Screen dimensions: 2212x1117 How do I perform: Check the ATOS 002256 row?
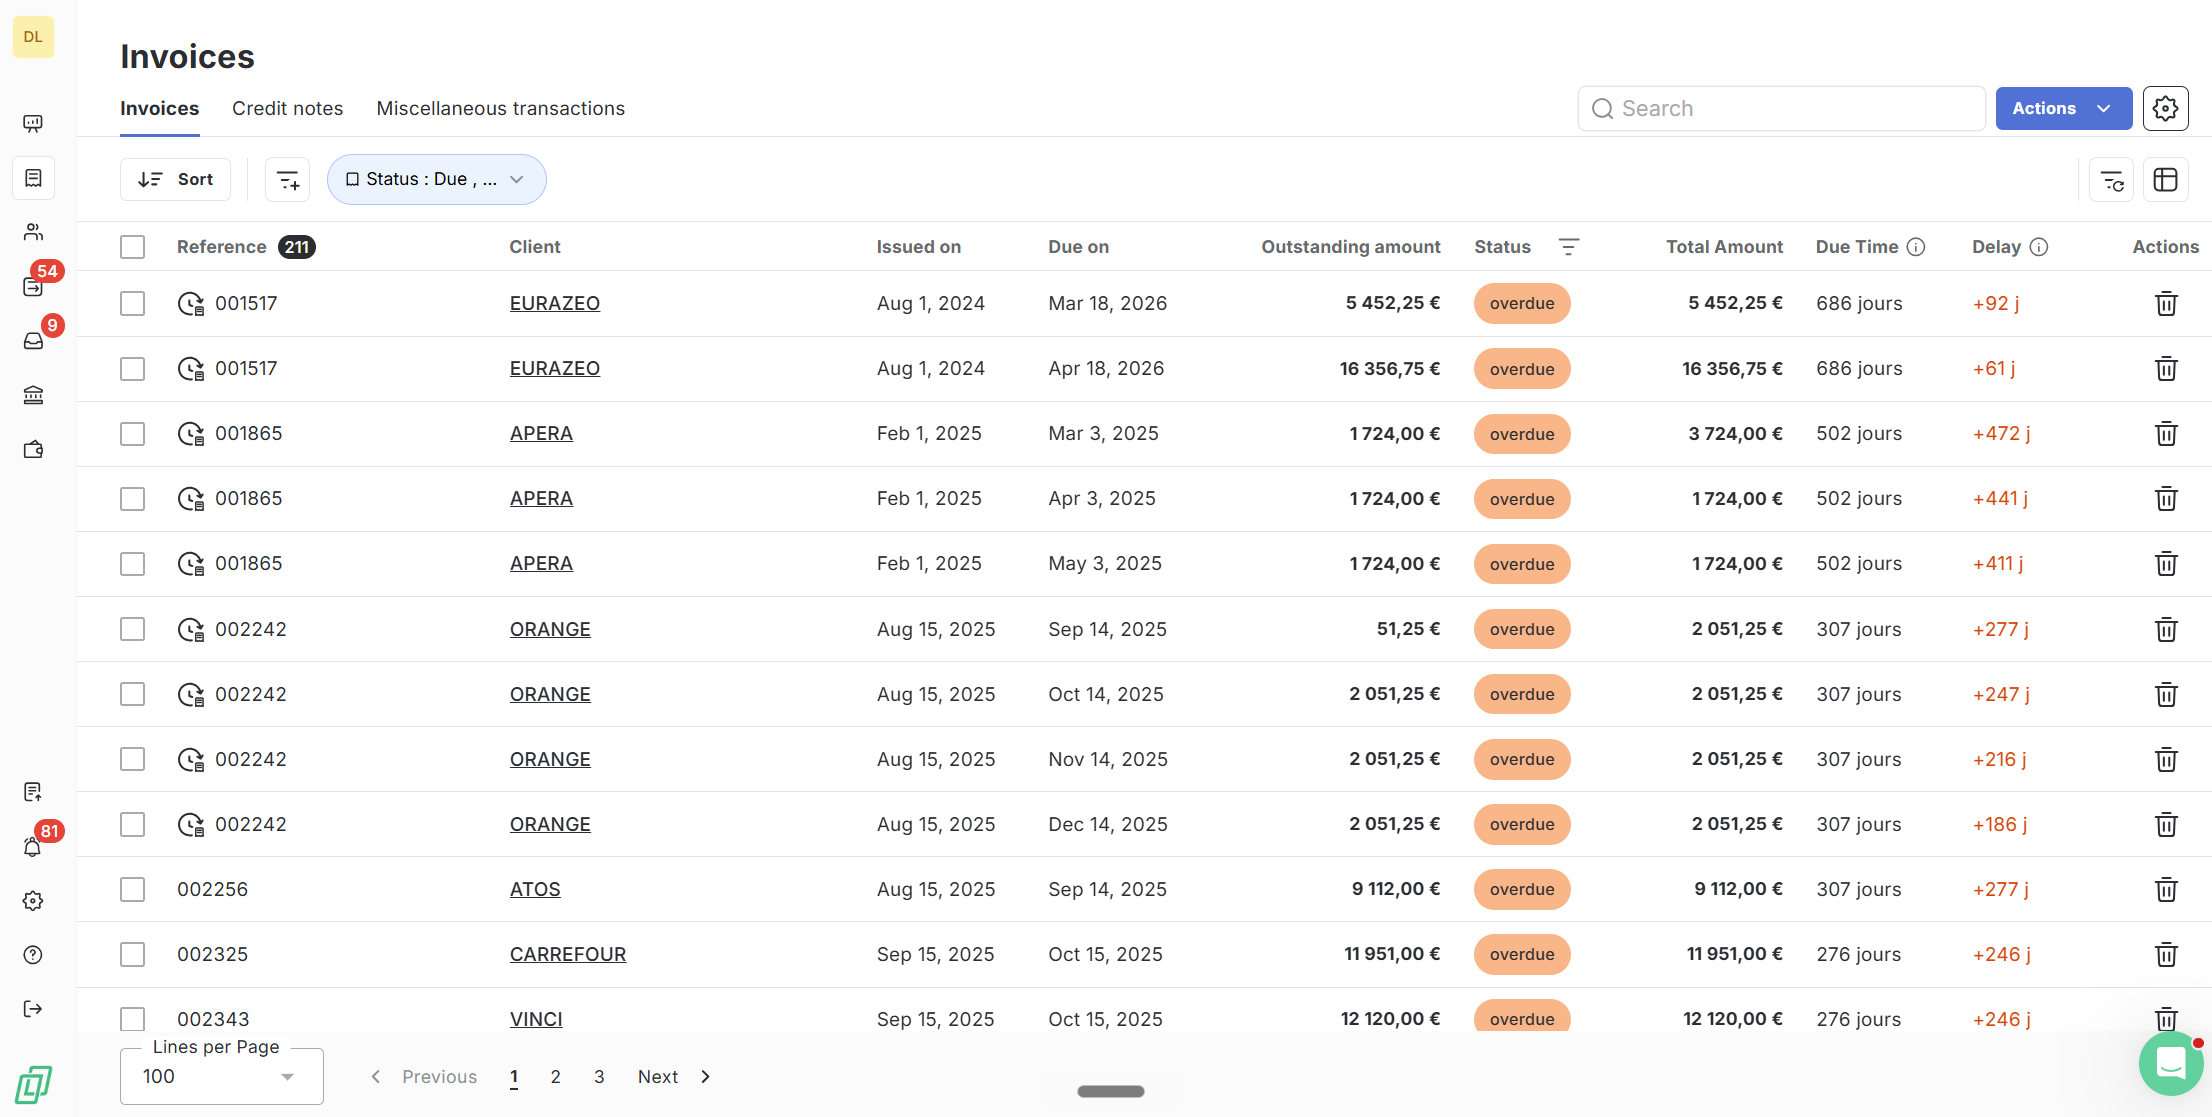click(133, 889)
